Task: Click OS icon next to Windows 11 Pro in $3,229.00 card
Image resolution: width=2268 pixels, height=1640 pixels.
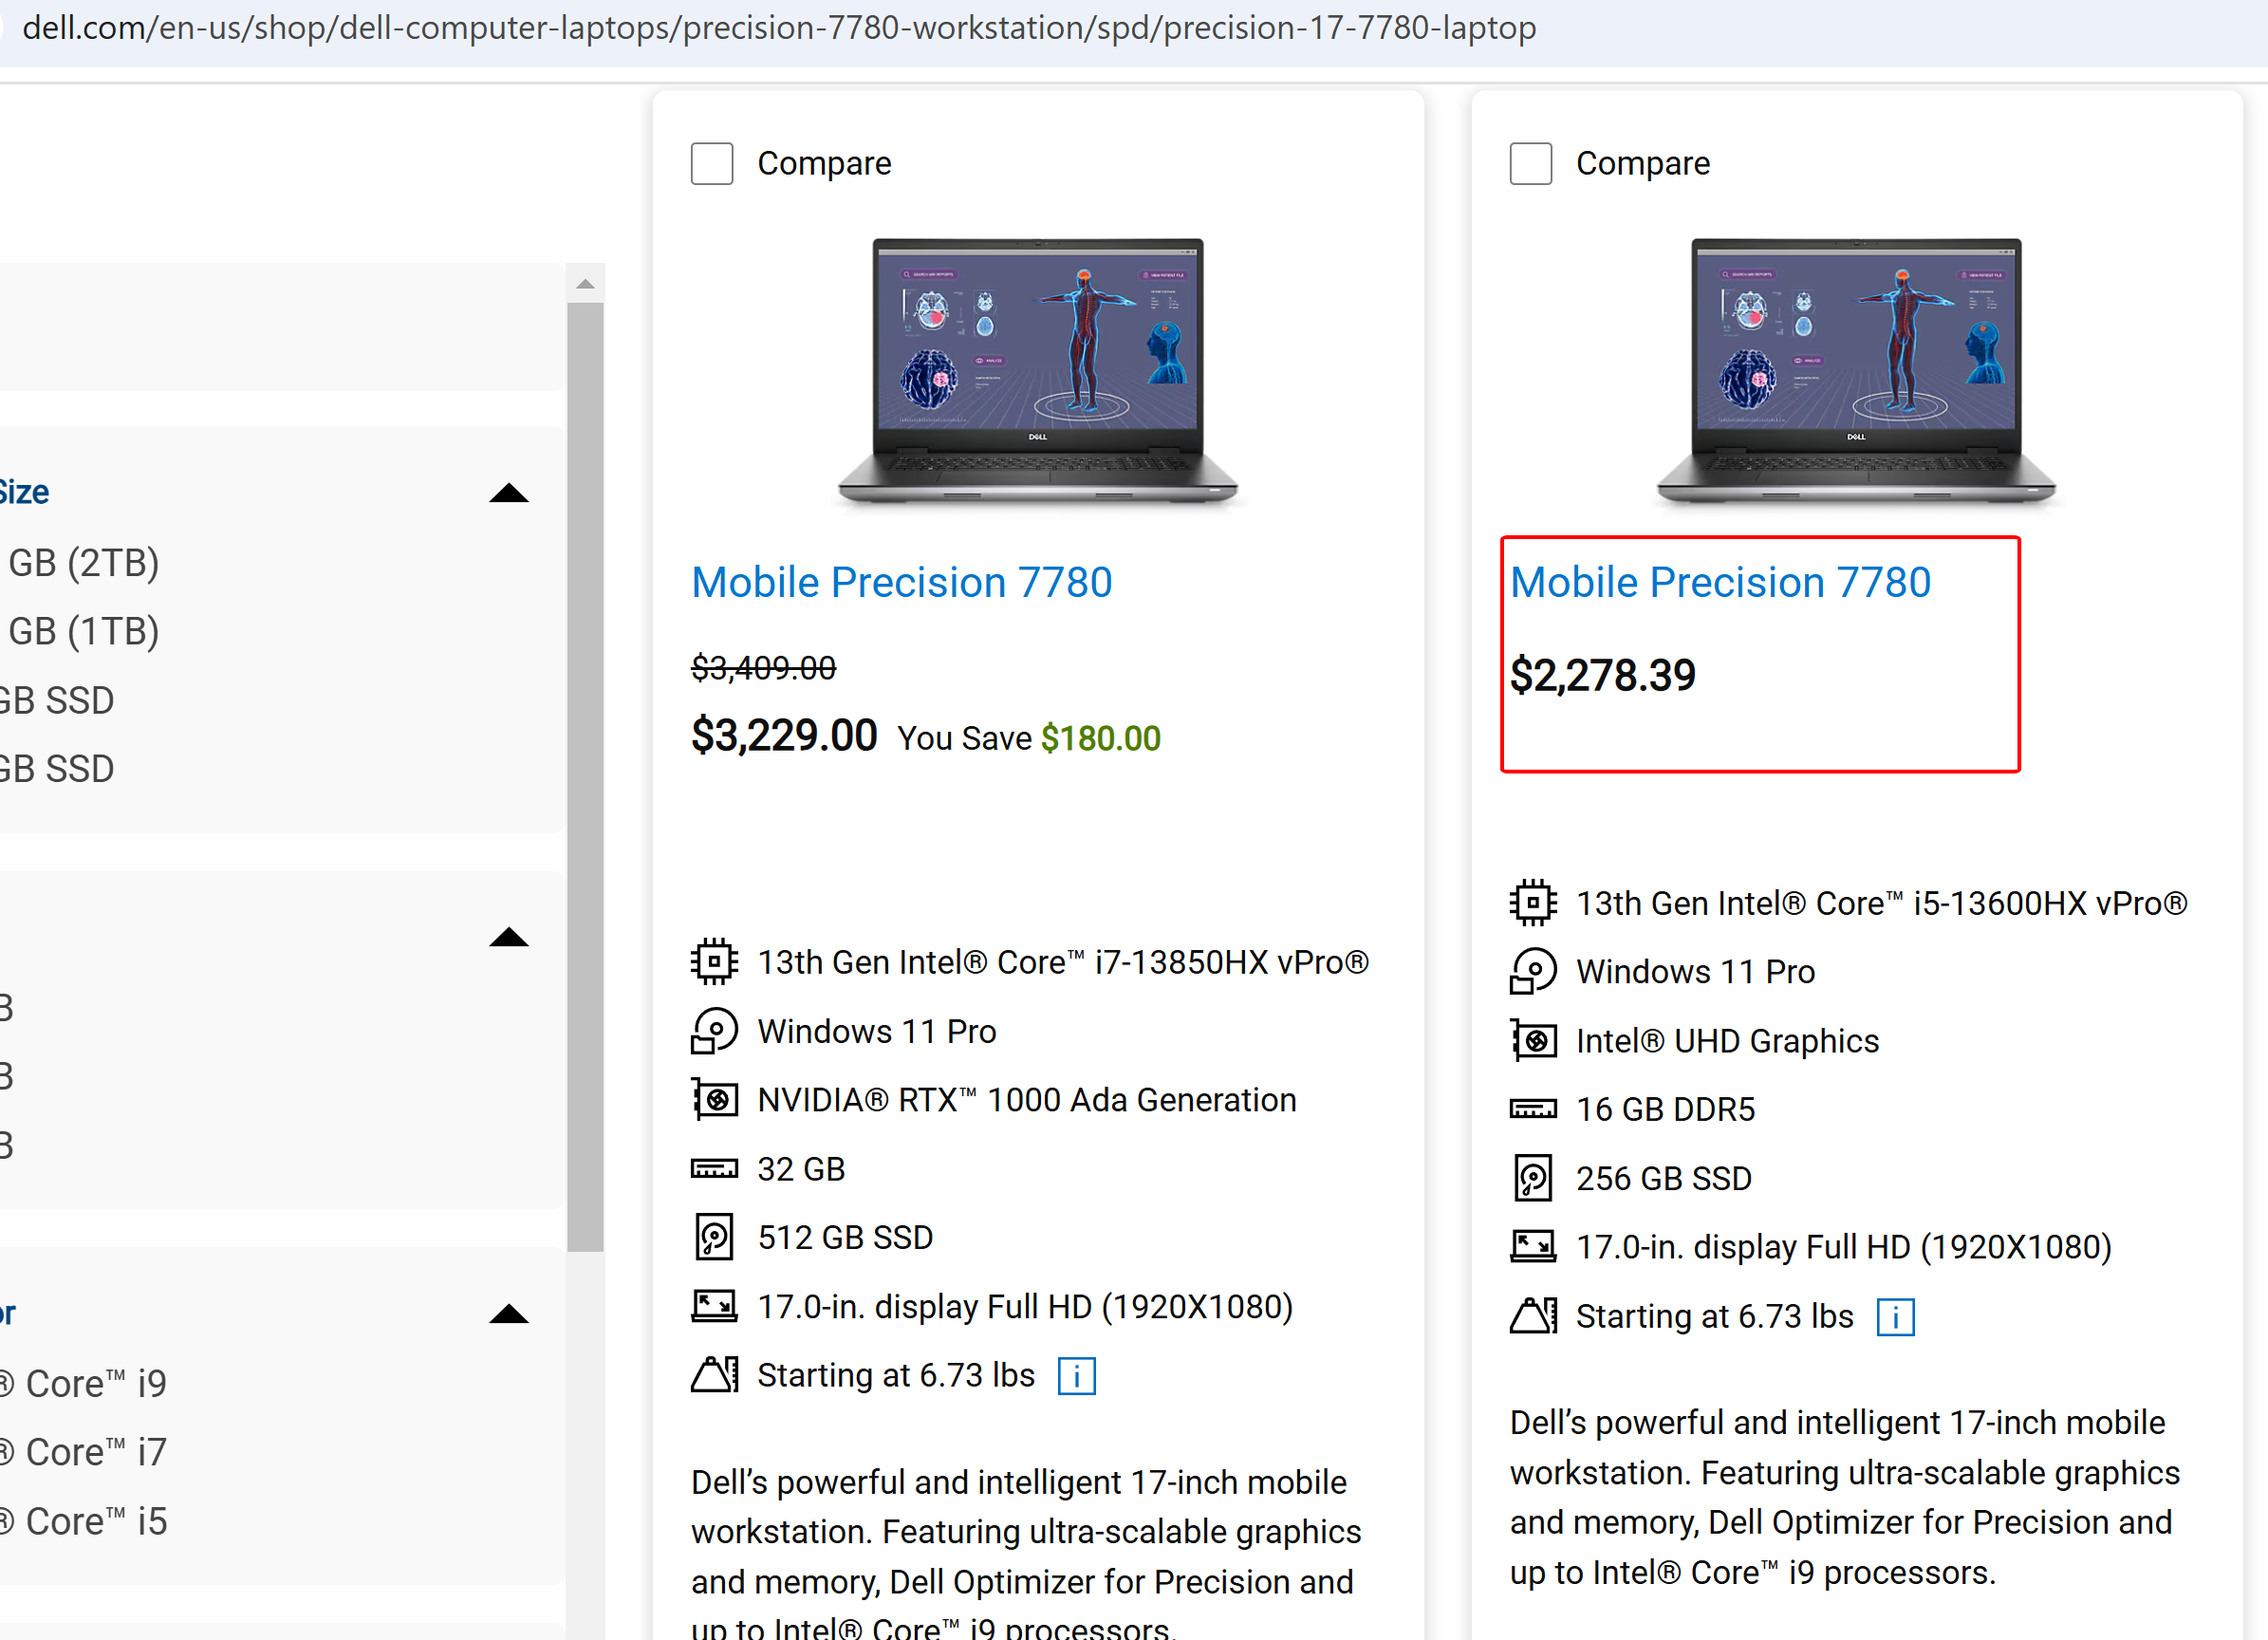Action: (x=714, y=1031)
